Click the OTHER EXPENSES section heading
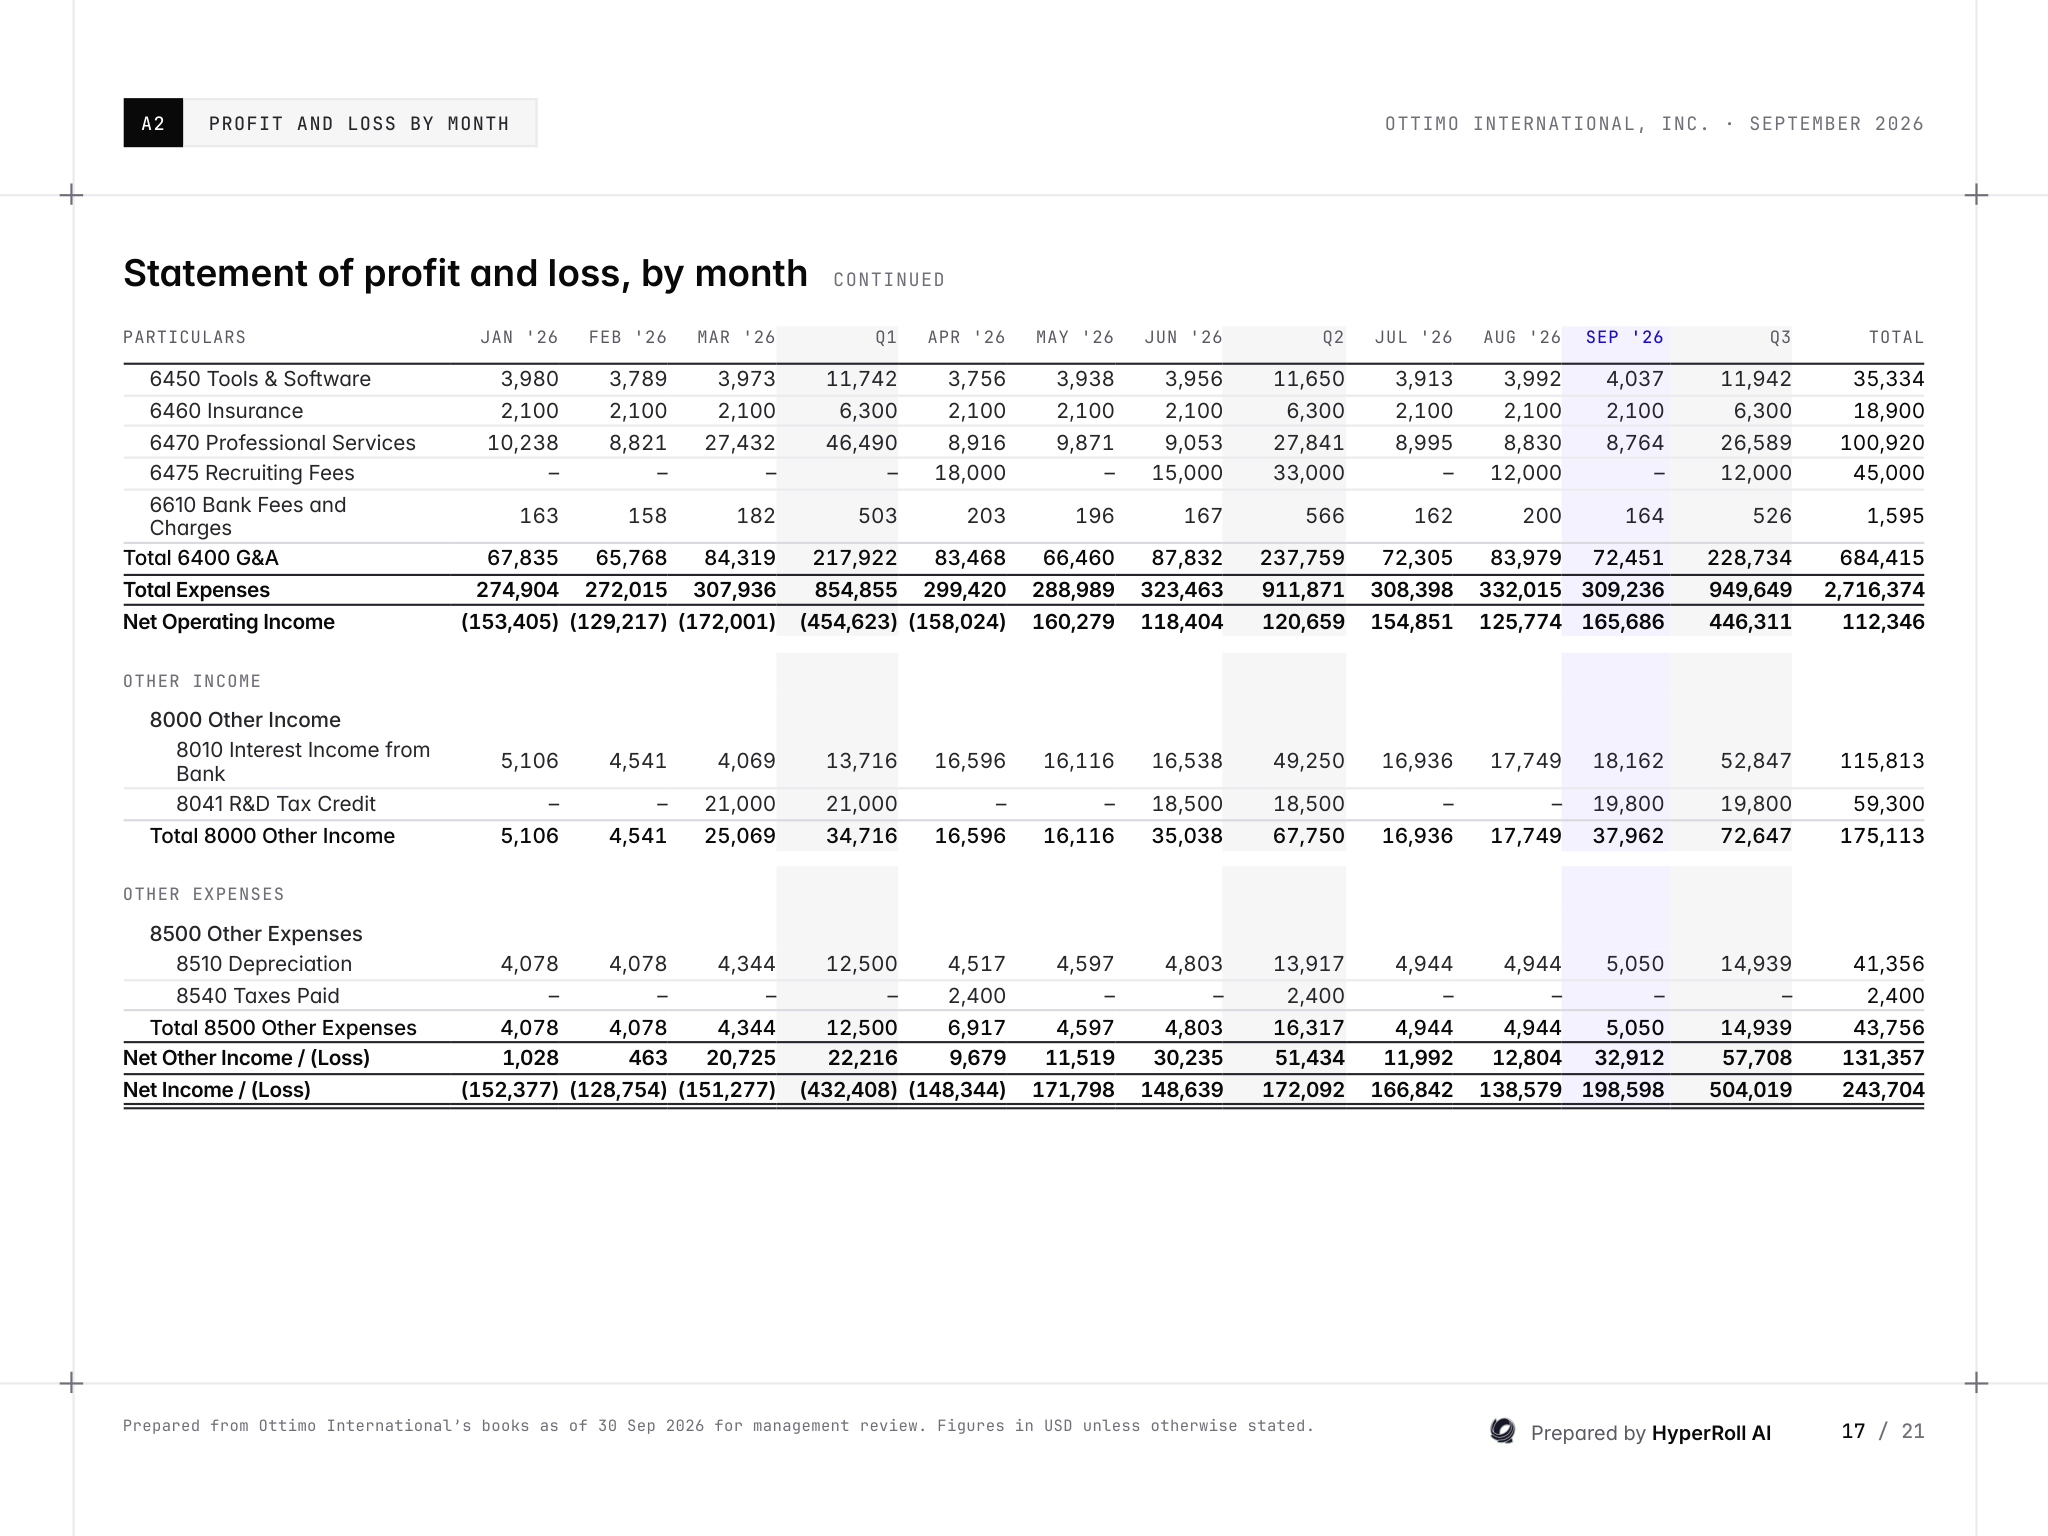 204,894
